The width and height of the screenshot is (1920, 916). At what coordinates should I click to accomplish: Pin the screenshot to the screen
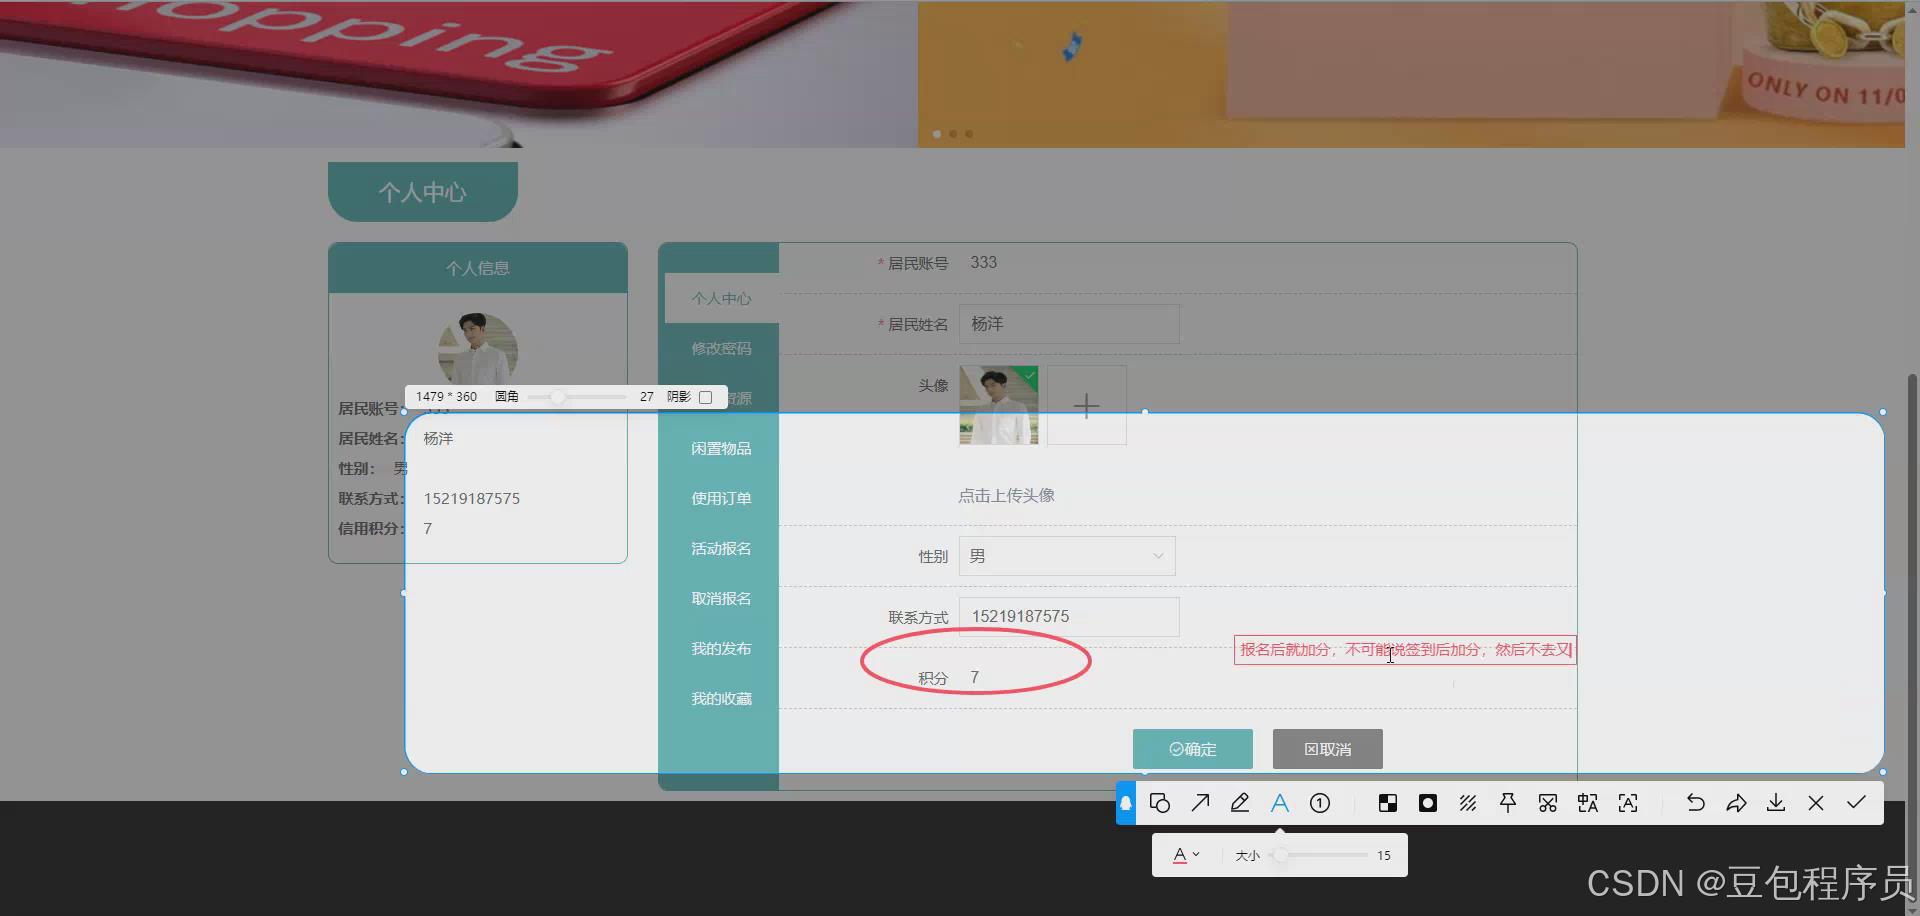[1508, 803]
